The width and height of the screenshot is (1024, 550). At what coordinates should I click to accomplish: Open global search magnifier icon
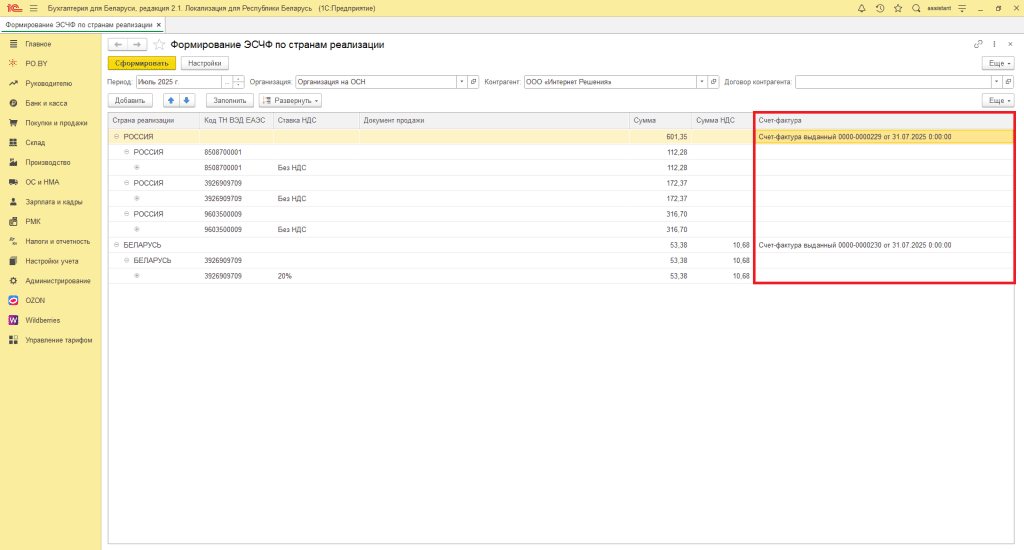coord(916,8)
